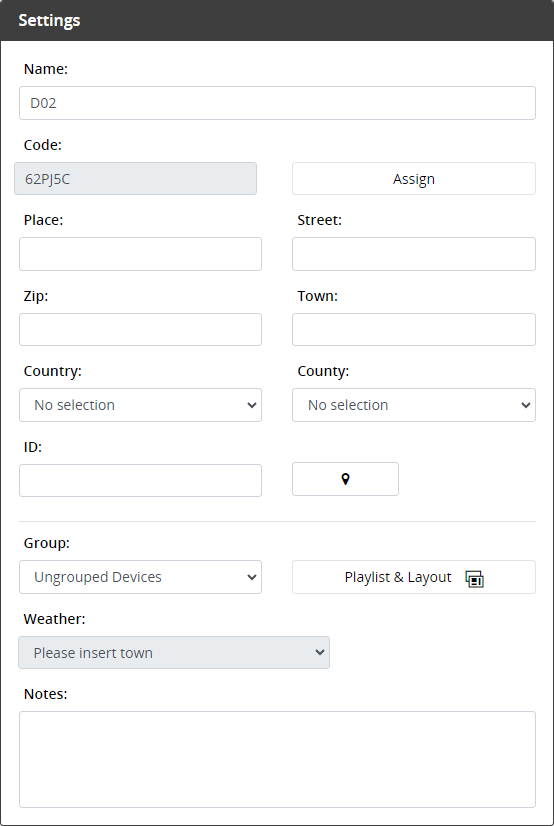Click the 'Group:' field label
554x826 pixels.
(x=46, y=543)
